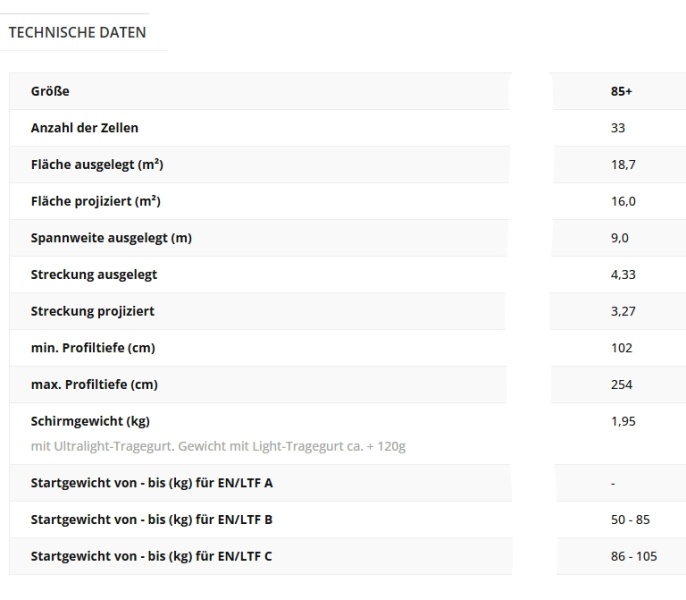The width and height of the screenshot is (686, 600).
Task: Select the glider weight value 1,95
Action: point(622,421)
